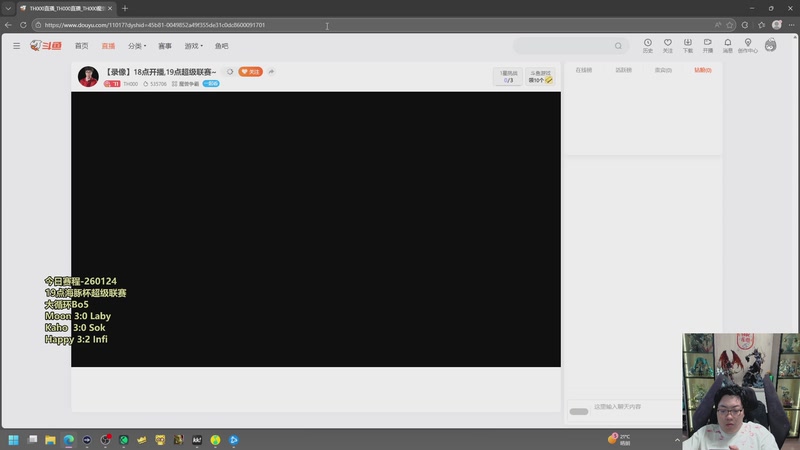Close the TH000直播 browser tab
Image resolution: width=800 pixels, height=450 pixels.
[x=110, y=8]
